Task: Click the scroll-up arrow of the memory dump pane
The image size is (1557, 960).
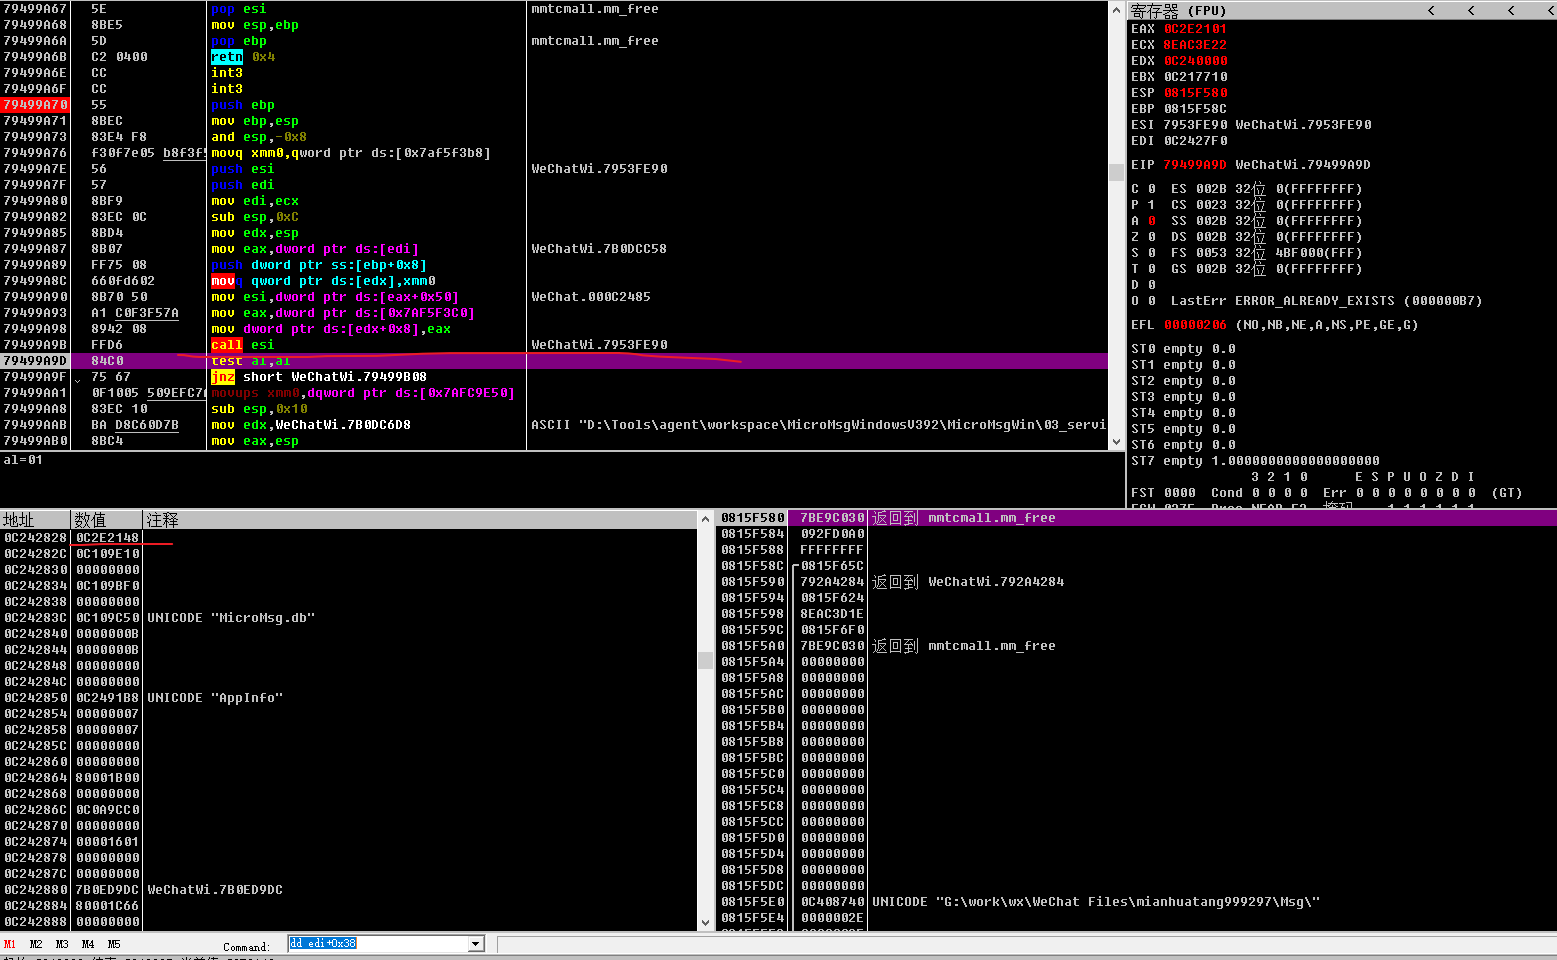Action: coord(706,518)
